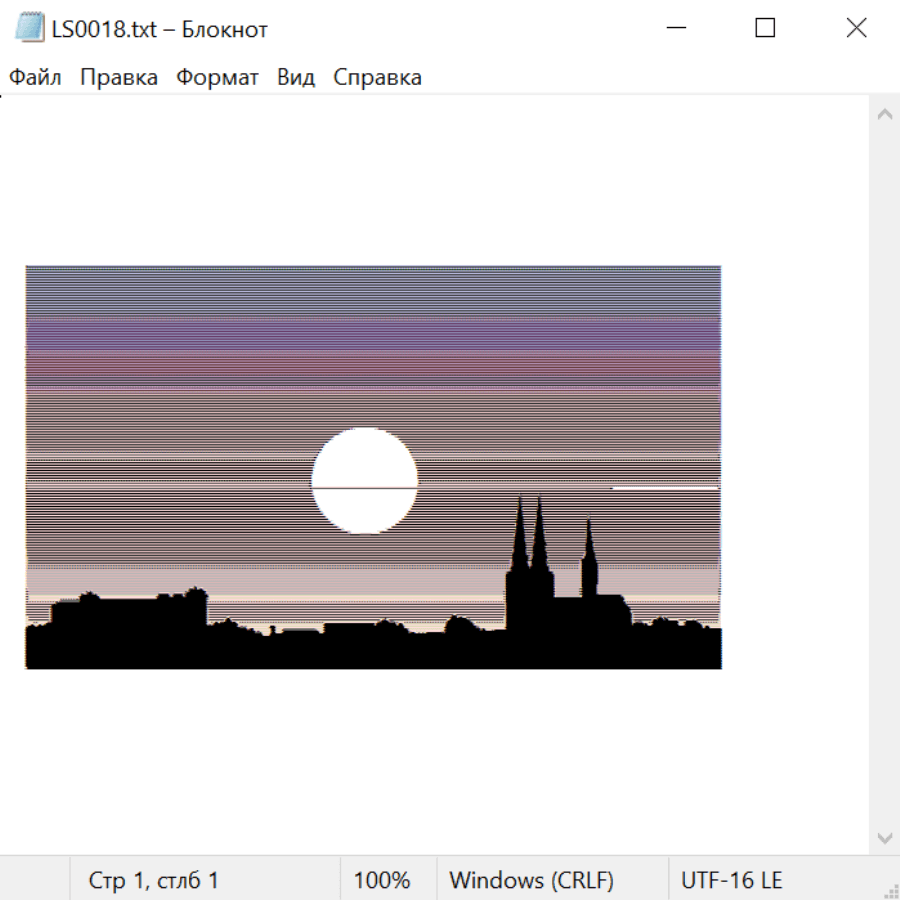Image resolution: width=900 pixels, height=900 pixels.
Task: Open the Файл menu
Action: [x=36, y=78]
